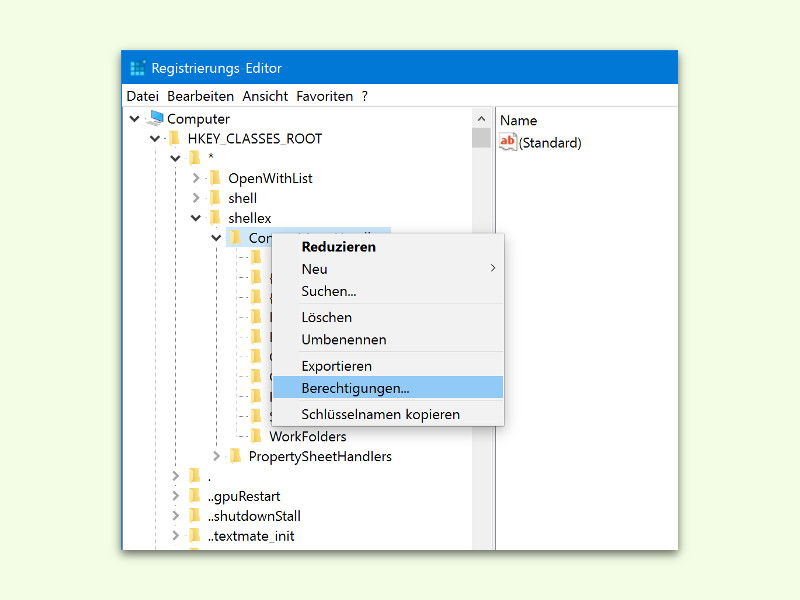Viewport: 800px width, 600px height.
Task: Expand the ..textmate_init key
Action: click(x=176, y=536)
